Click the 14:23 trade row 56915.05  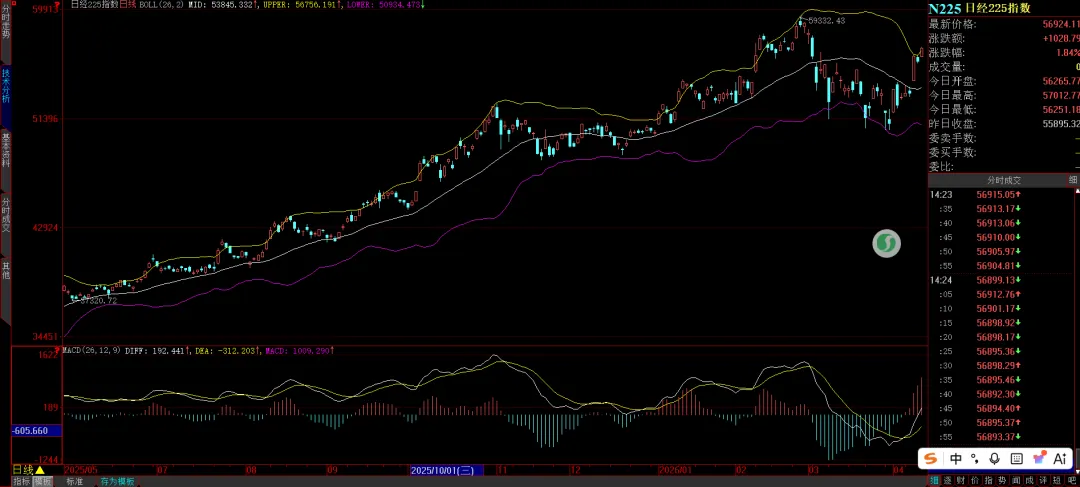[x=999, y=195]
